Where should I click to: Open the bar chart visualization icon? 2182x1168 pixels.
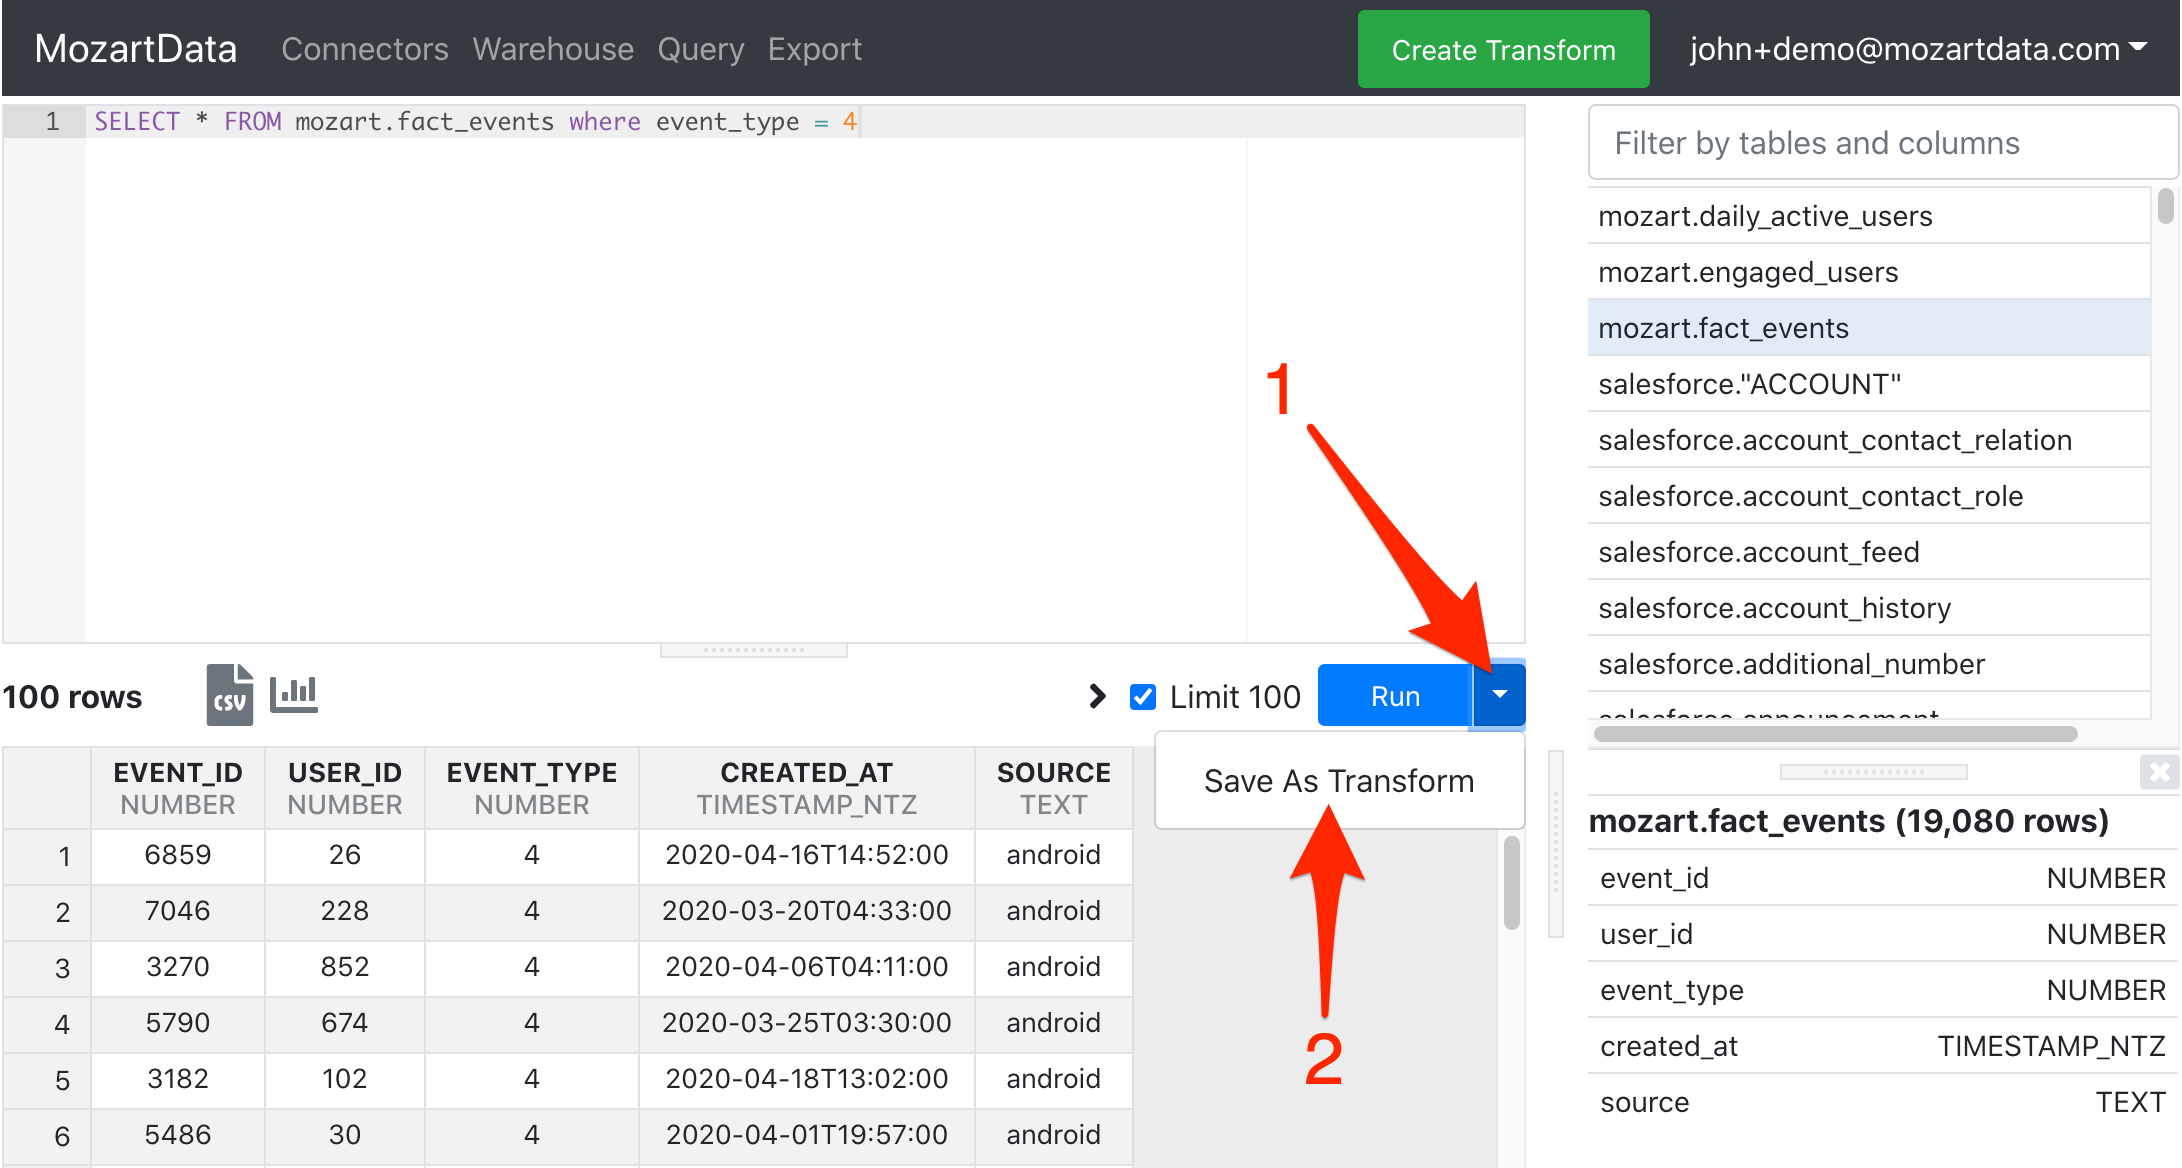pos(294,693)
